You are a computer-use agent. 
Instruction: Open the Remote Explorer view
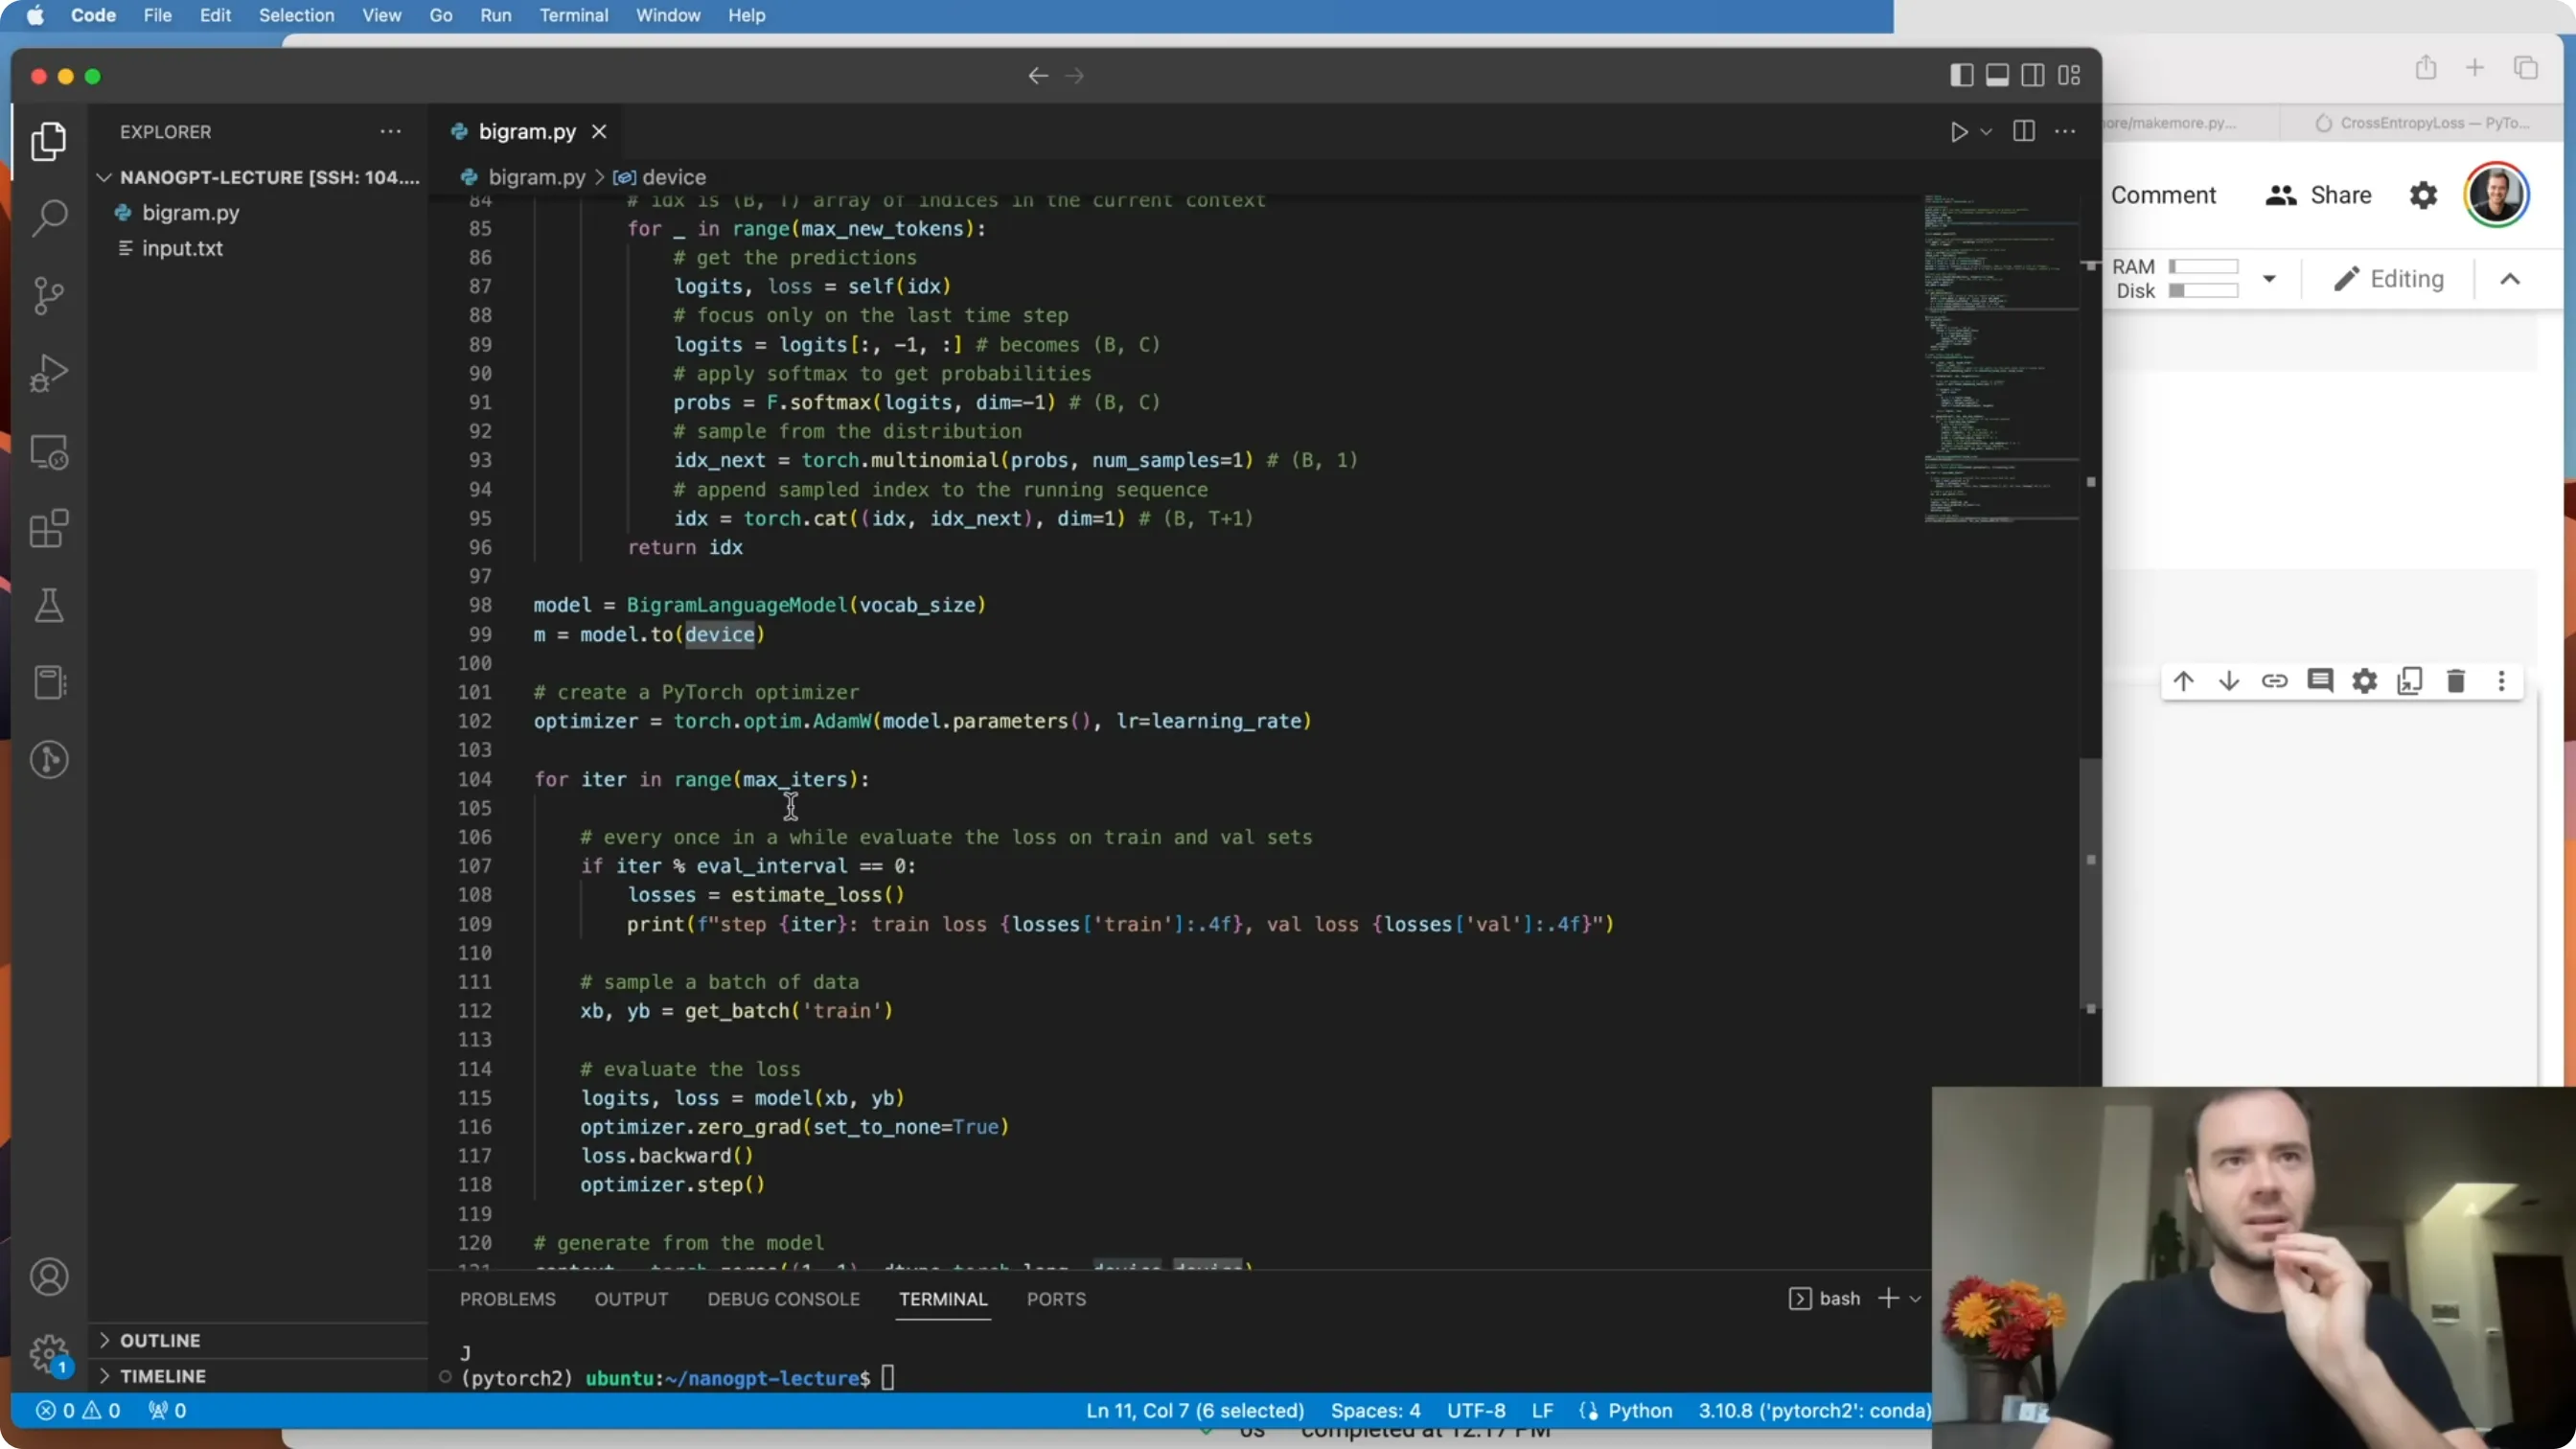pos(48,451)
